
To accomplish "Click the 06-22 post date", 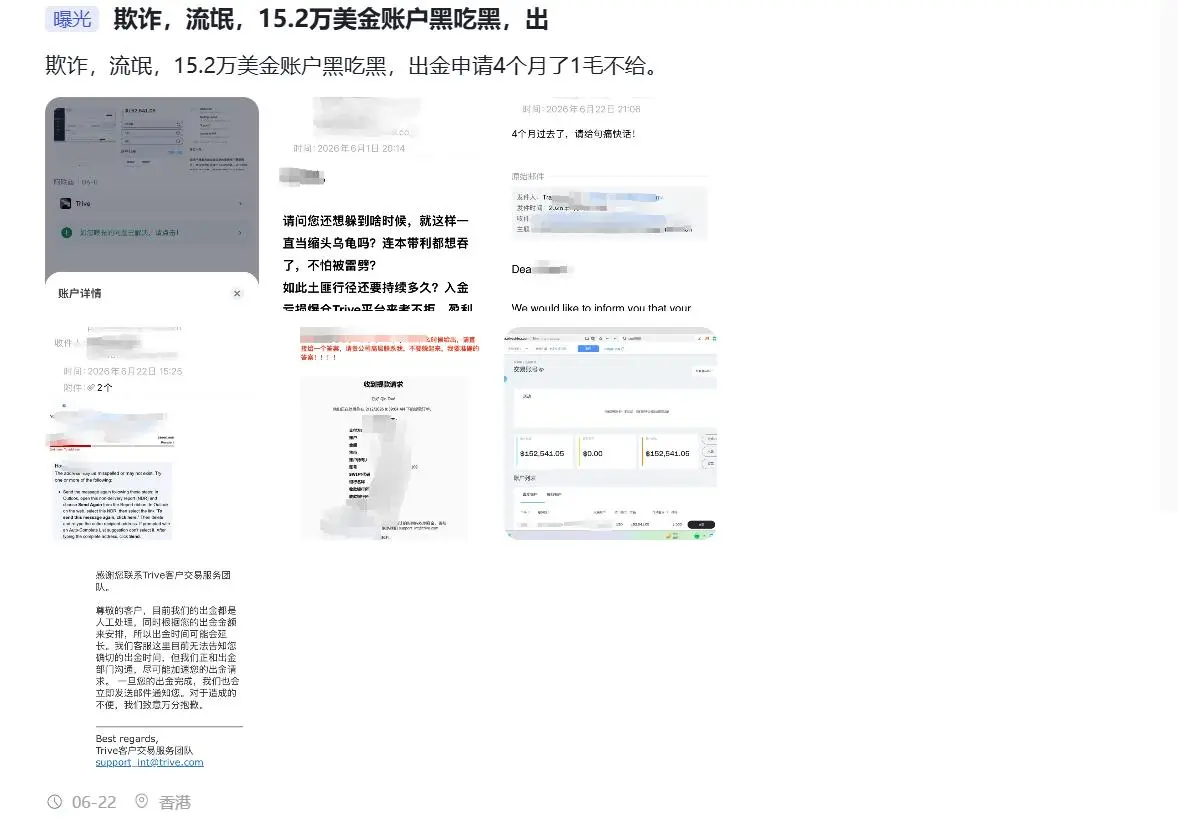I will coord(94,802).
